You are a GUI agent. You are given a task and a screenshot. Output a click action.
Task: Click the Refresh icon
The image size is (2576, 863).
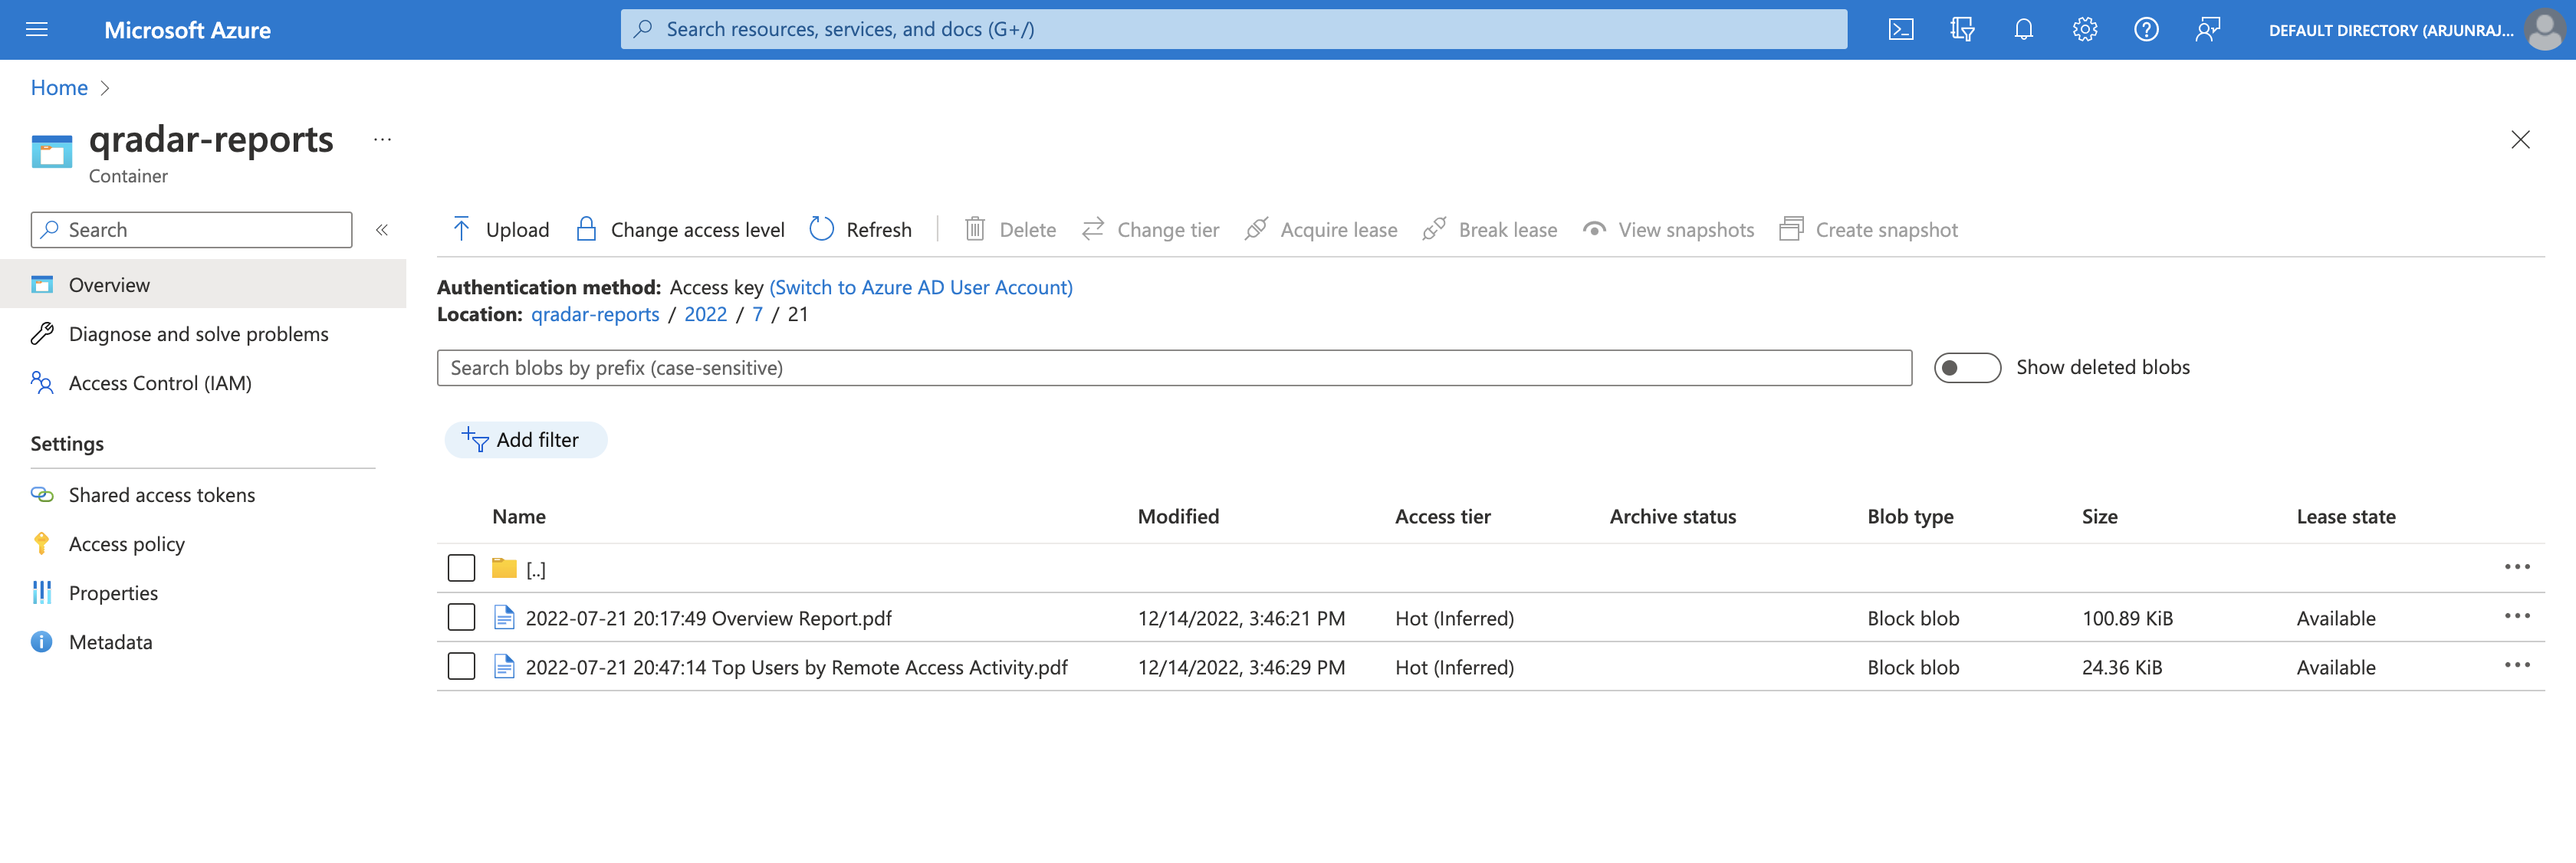(x=821, y=228)
